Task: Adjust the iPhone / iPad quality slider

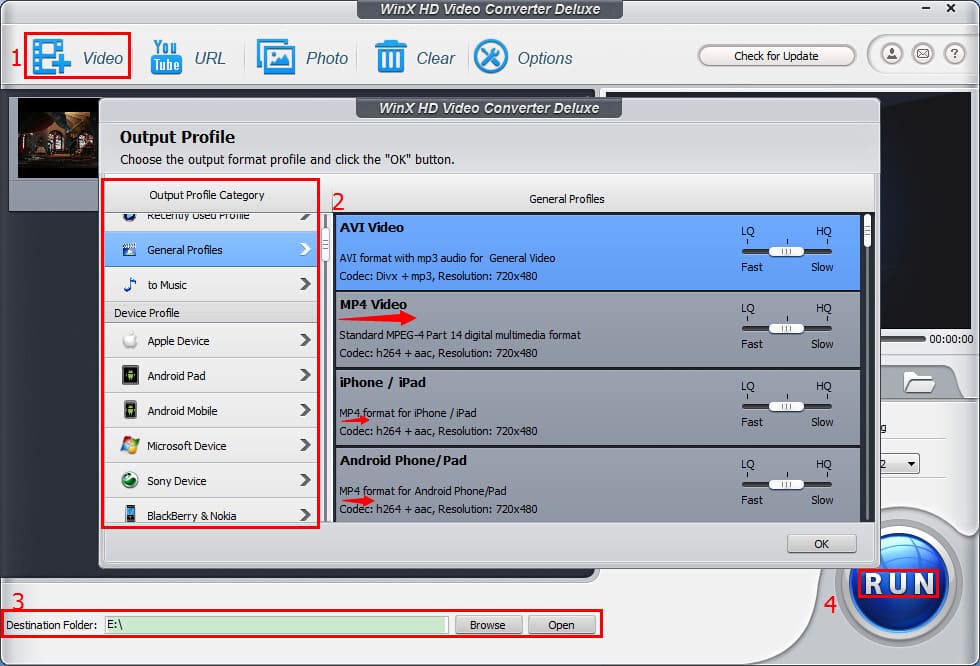Action: point(786,407)
